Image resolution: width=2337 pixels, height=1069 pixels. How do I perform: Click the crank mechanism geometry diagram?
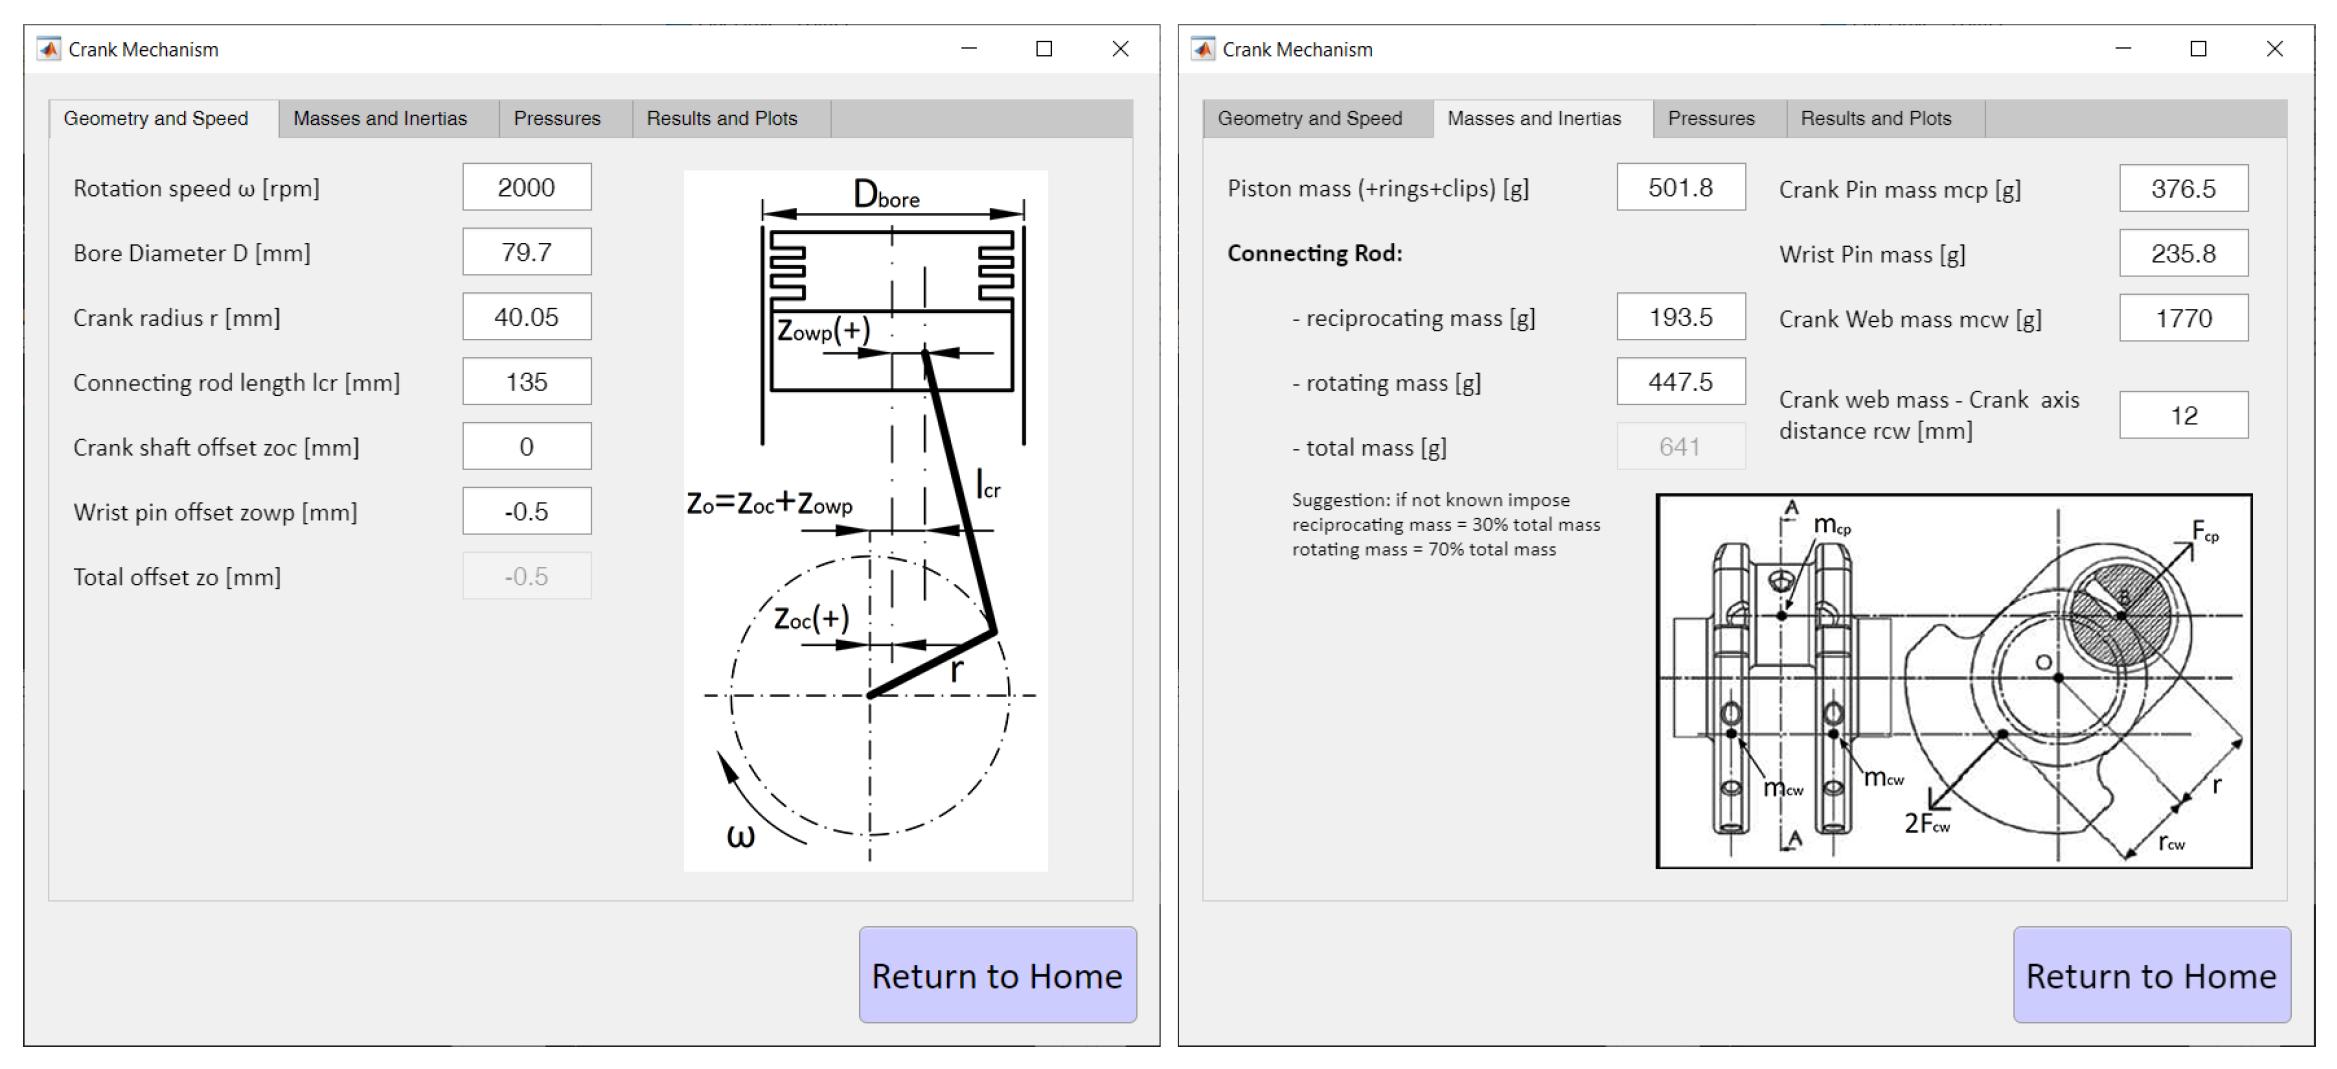[865, 520]
